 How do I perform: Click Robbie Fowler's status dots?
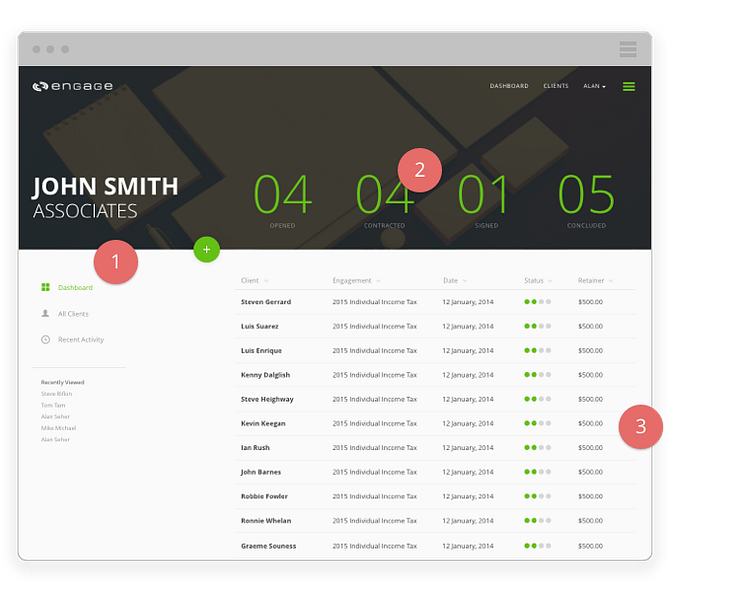pyautogui.click(x=538, y=496)
